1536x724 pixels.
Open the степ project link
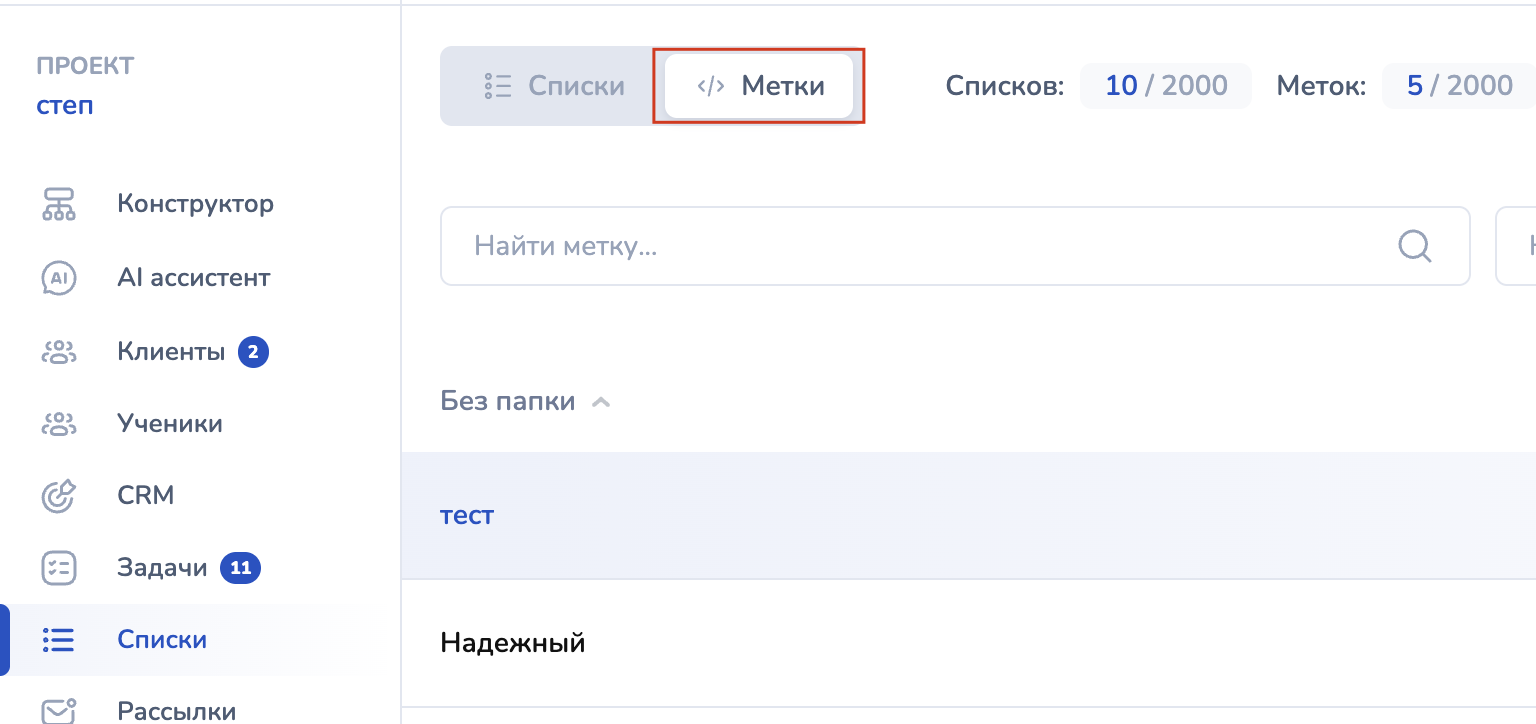point(65,105)
